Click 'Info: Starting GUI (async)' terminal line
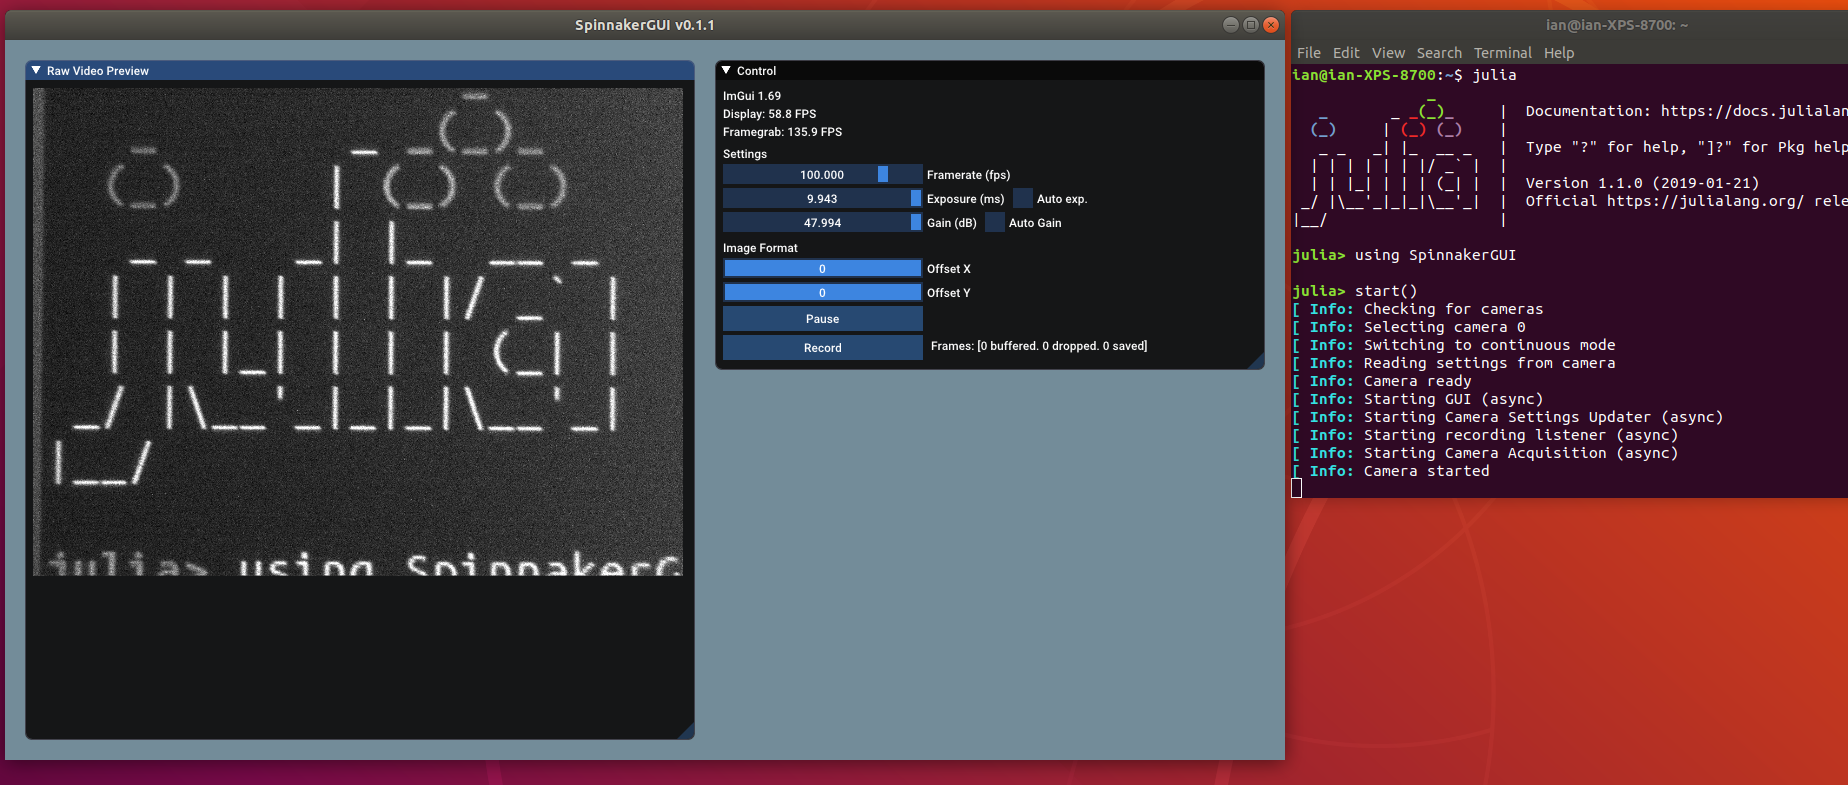The image size is (1848, 785). tap(1418, 399)
